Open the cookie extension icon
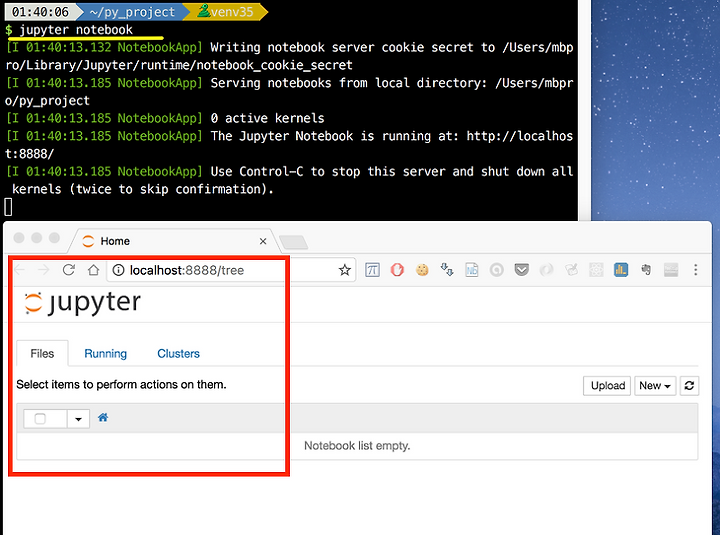Viewport: 720px width, 535px height. pyautogui.click(x=422, y=270)
